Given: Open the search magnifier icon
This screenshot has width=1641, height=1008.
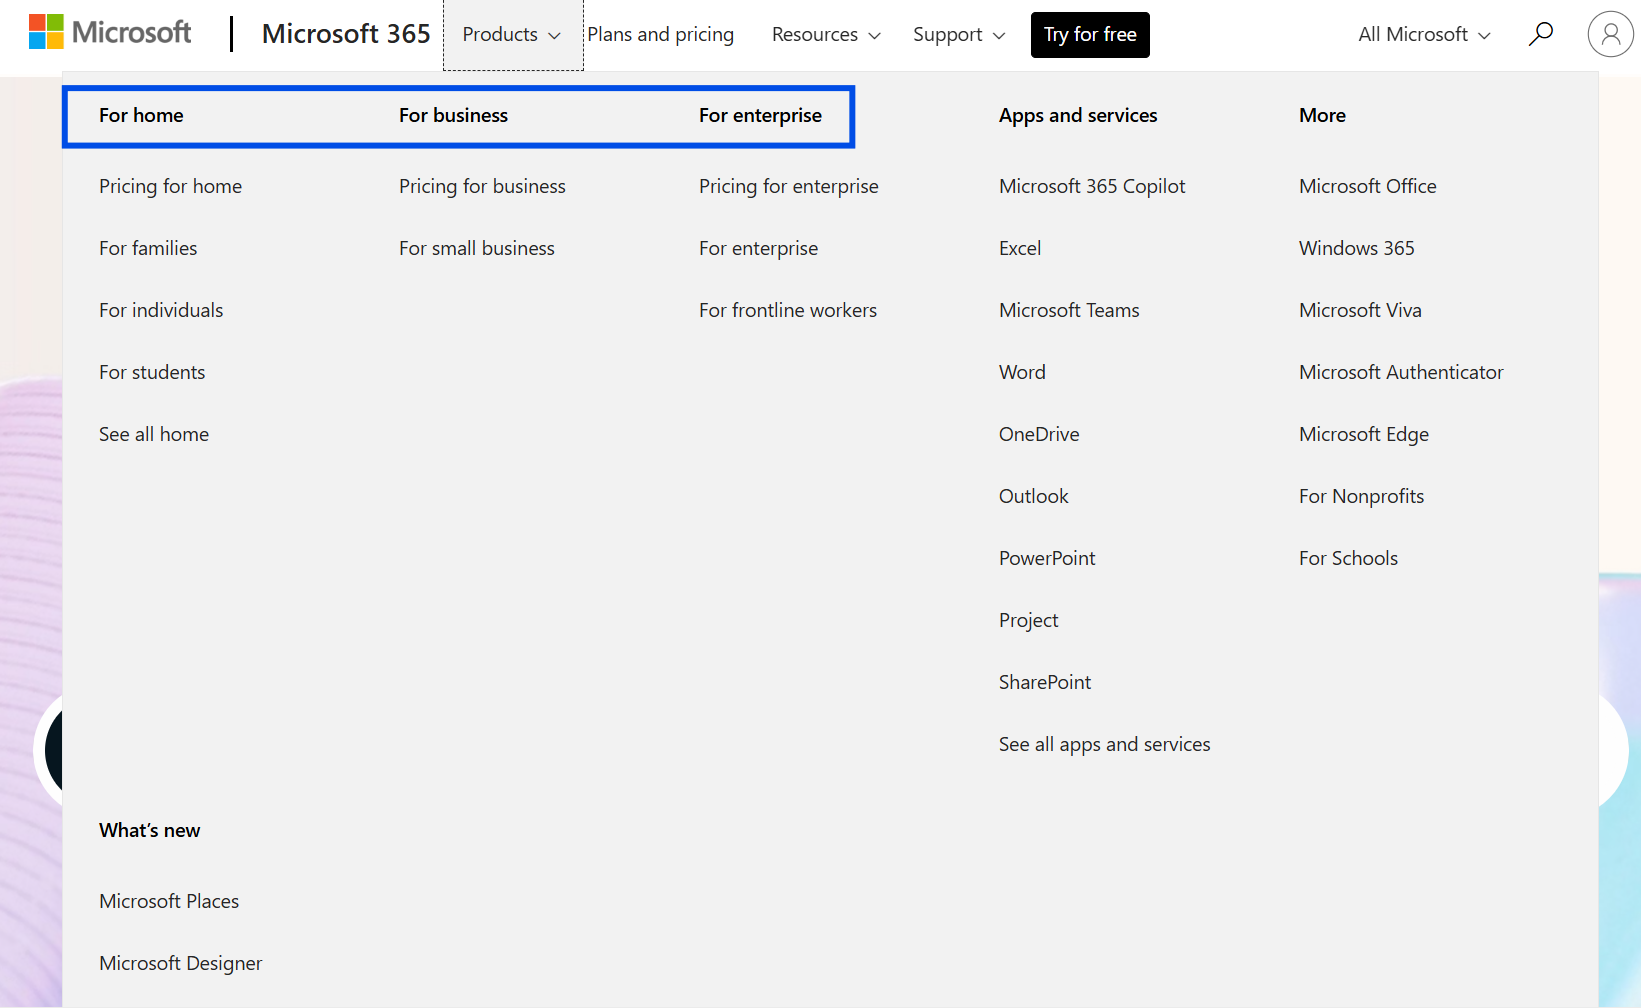Looking at the screenshot, I should pyautogui.click(x=1540, y=34).
